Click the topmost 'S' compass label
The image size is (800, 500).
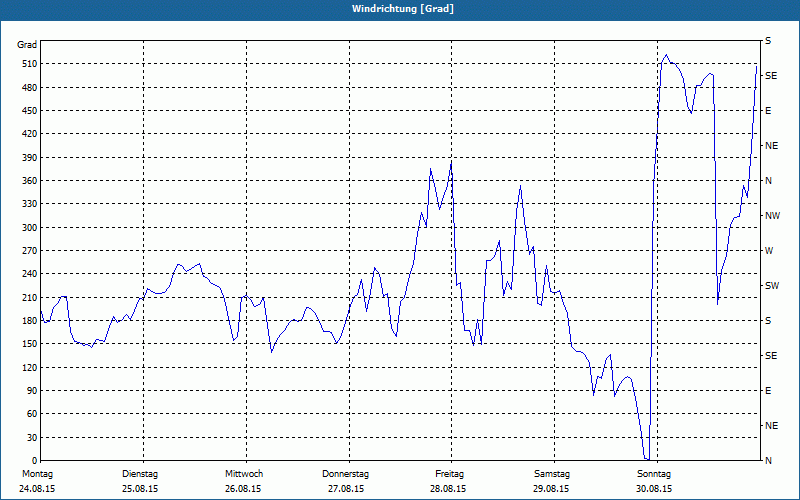tap(768, 41)
